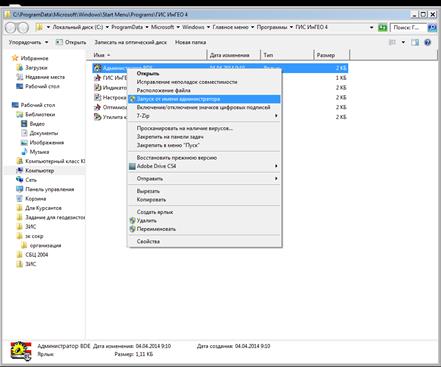Click the Размер column header
Screen dimensions: 441x367
(x=332, y=55)
